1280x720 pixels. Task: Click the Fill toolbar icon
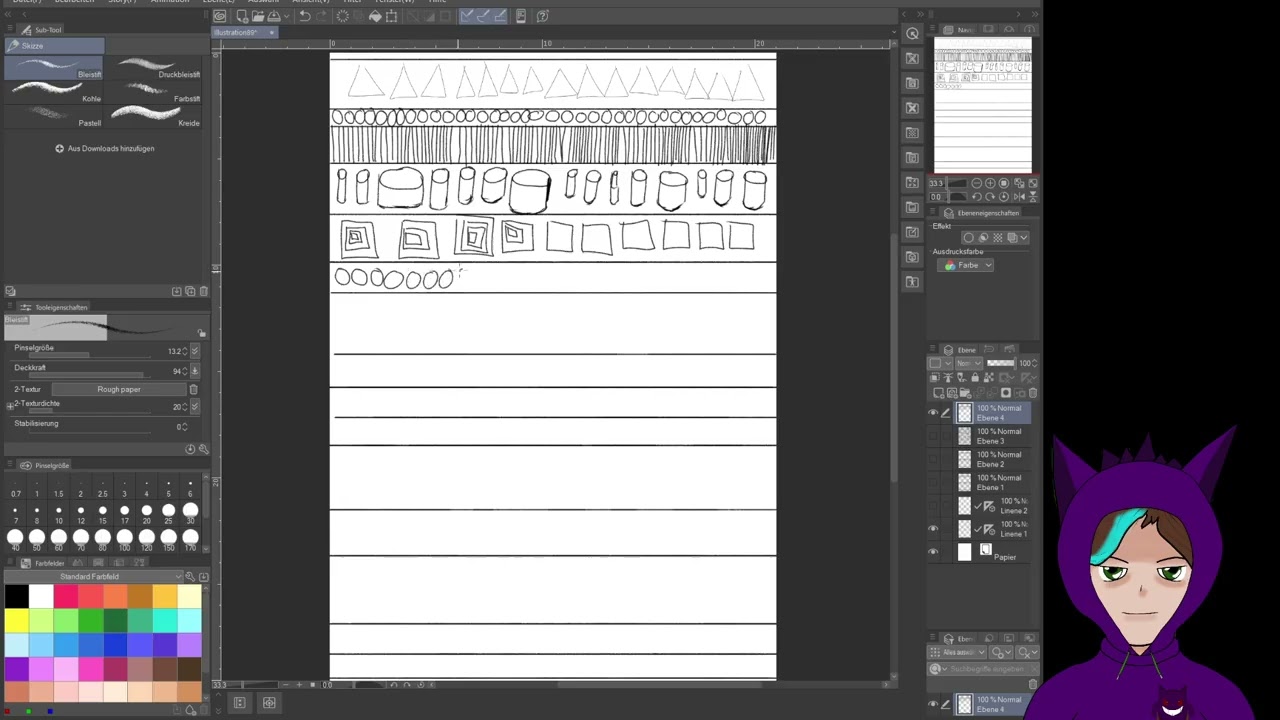(375, 16)
